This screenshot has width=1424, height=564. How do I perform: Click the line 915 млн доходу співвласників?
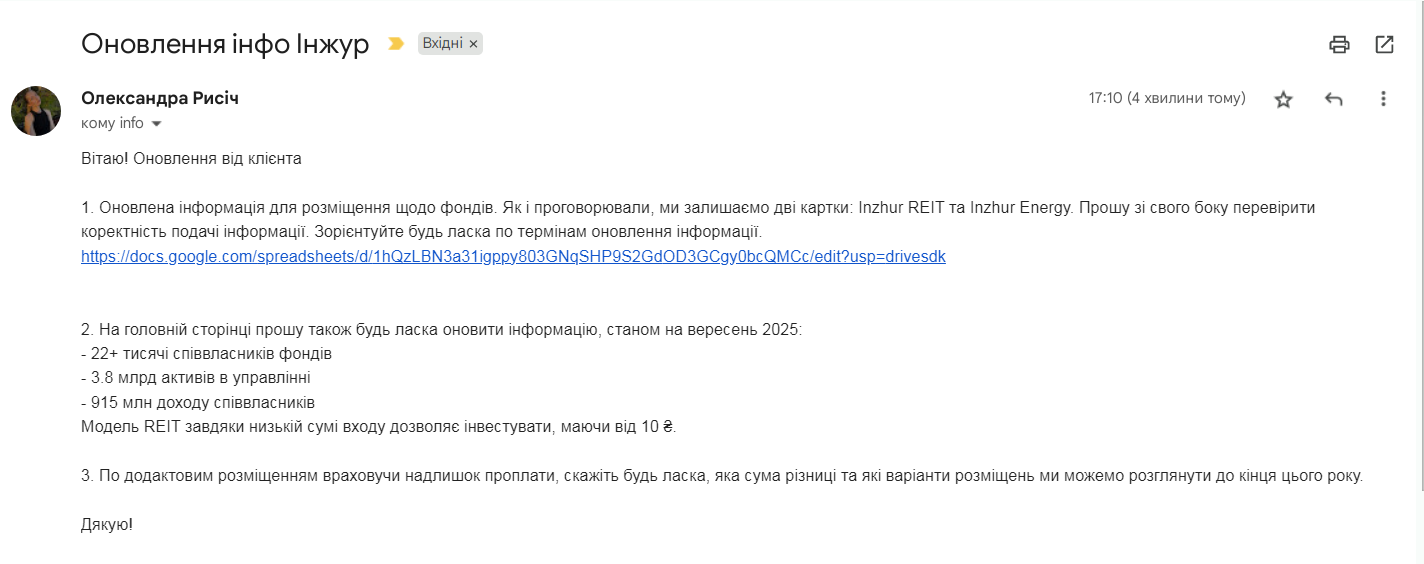click(x=198, y=403)
